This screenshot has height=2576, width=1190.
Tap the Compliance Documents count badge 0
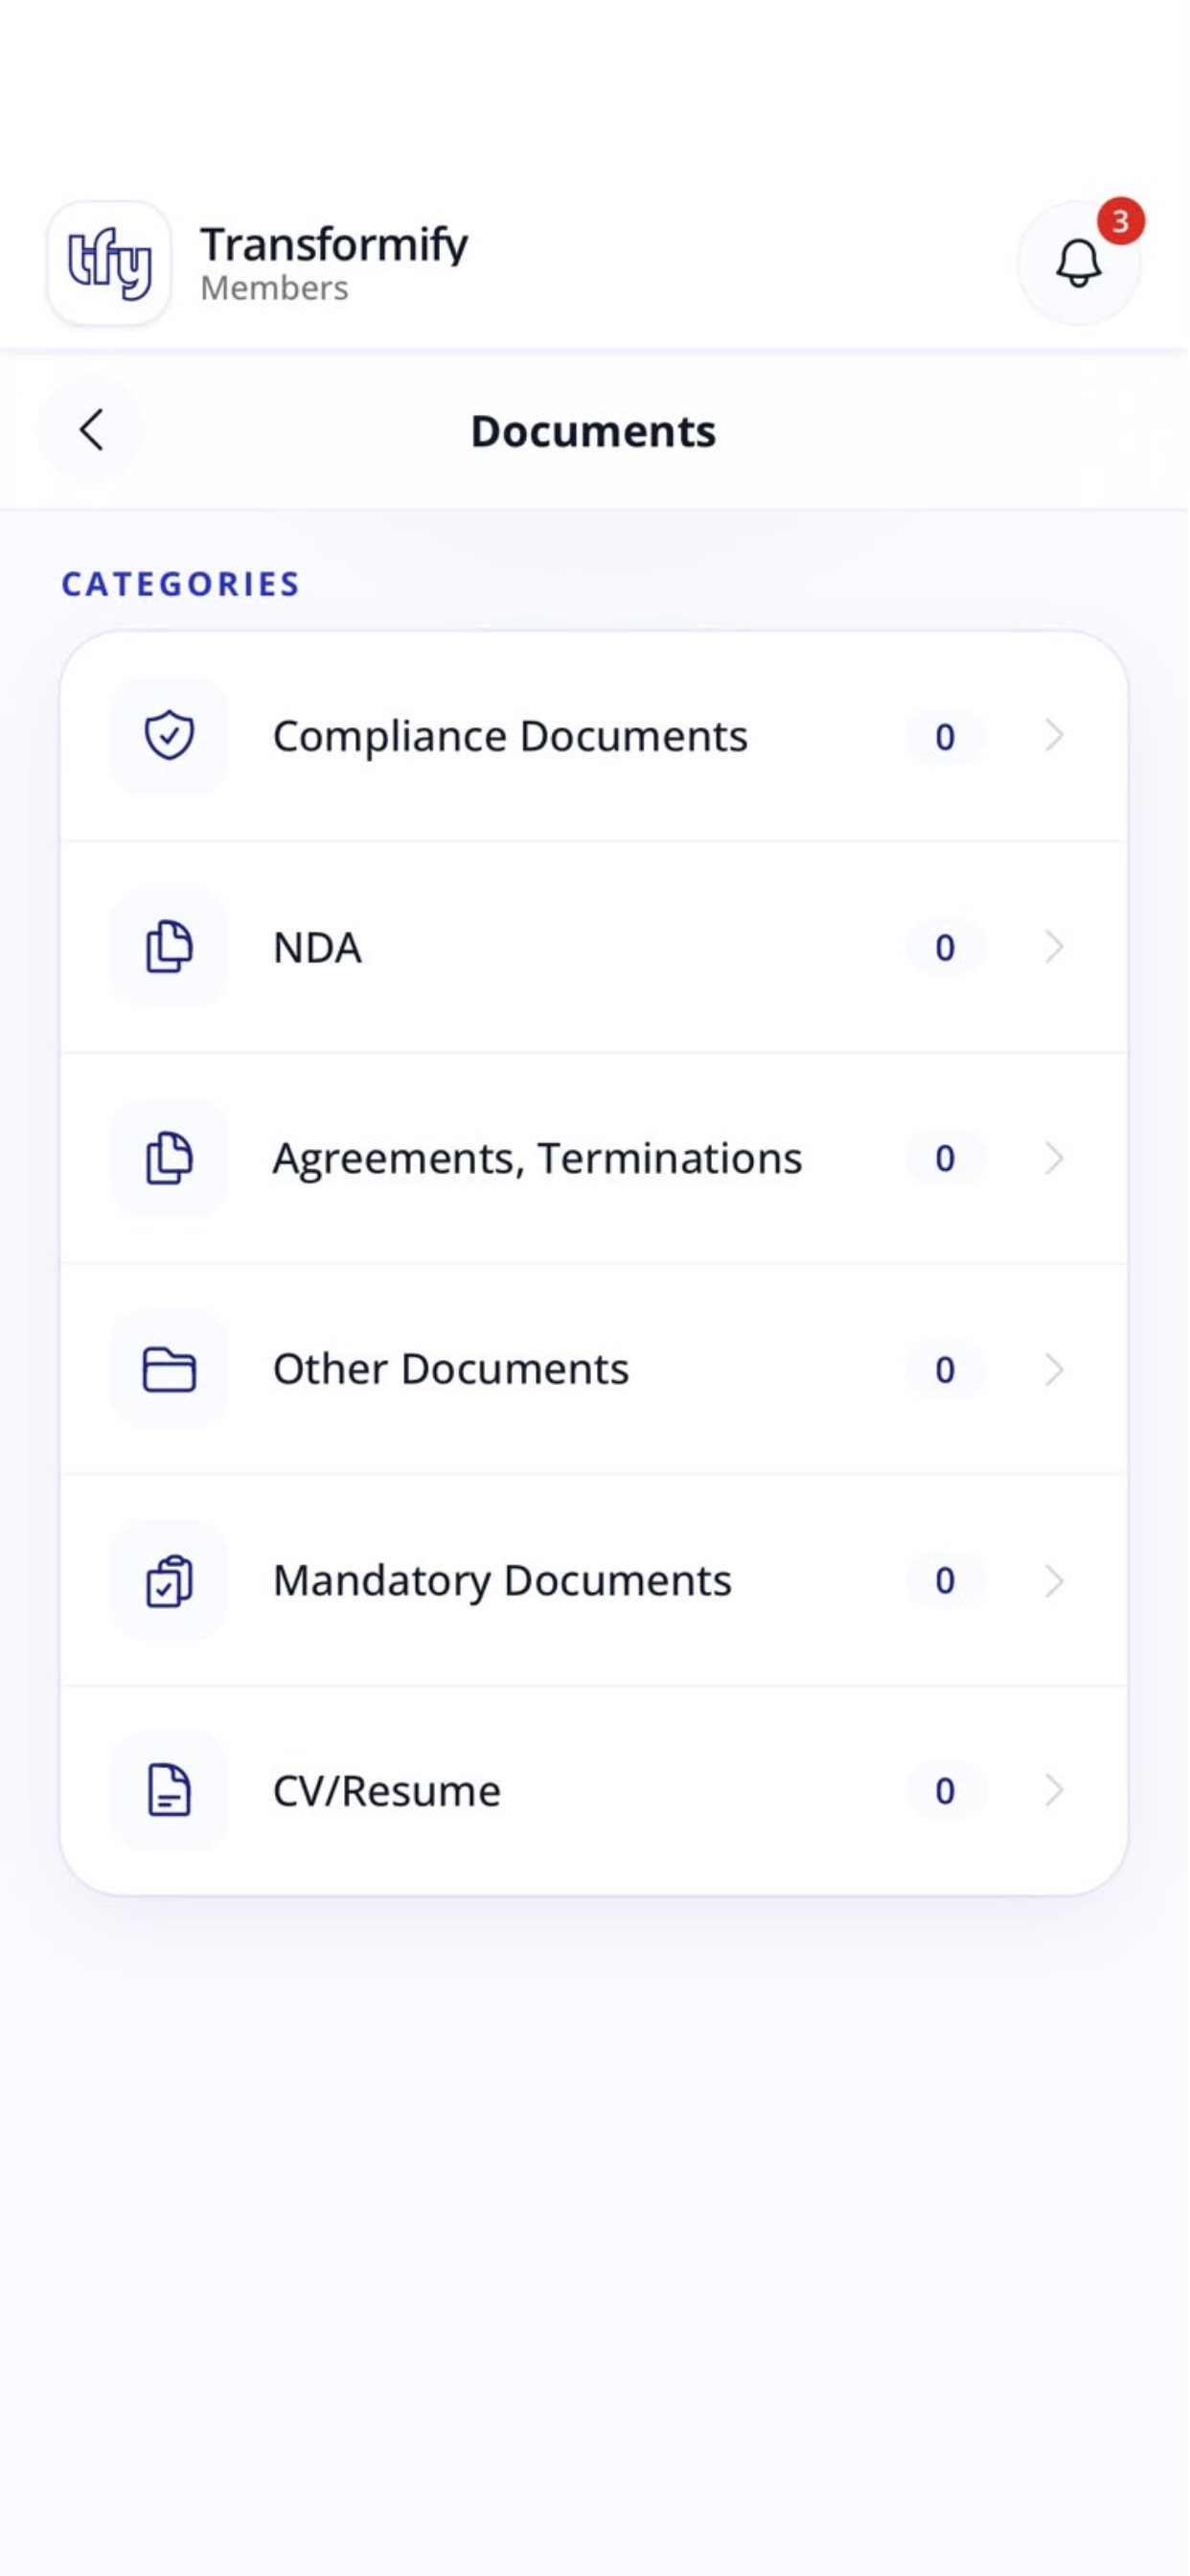click(945, 737)
